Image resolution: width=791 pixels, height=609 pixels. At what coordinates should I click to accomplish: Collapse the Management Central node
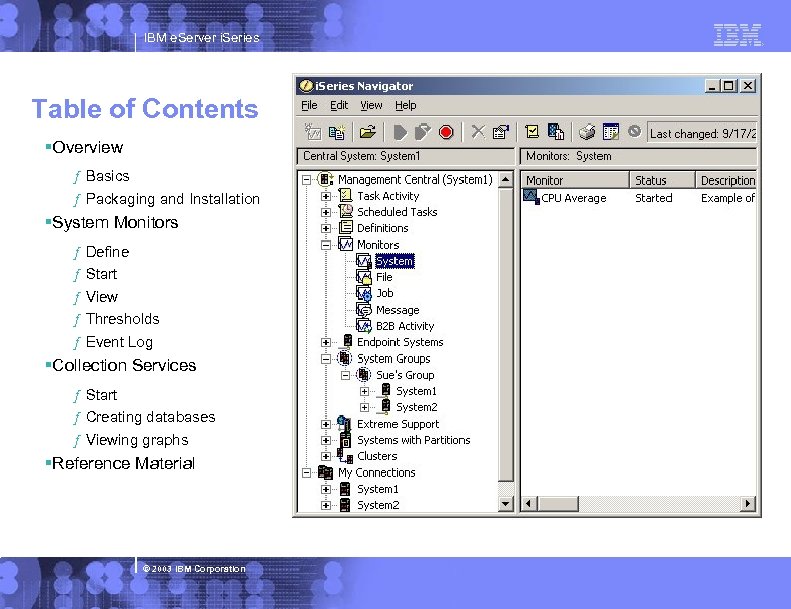306,180
